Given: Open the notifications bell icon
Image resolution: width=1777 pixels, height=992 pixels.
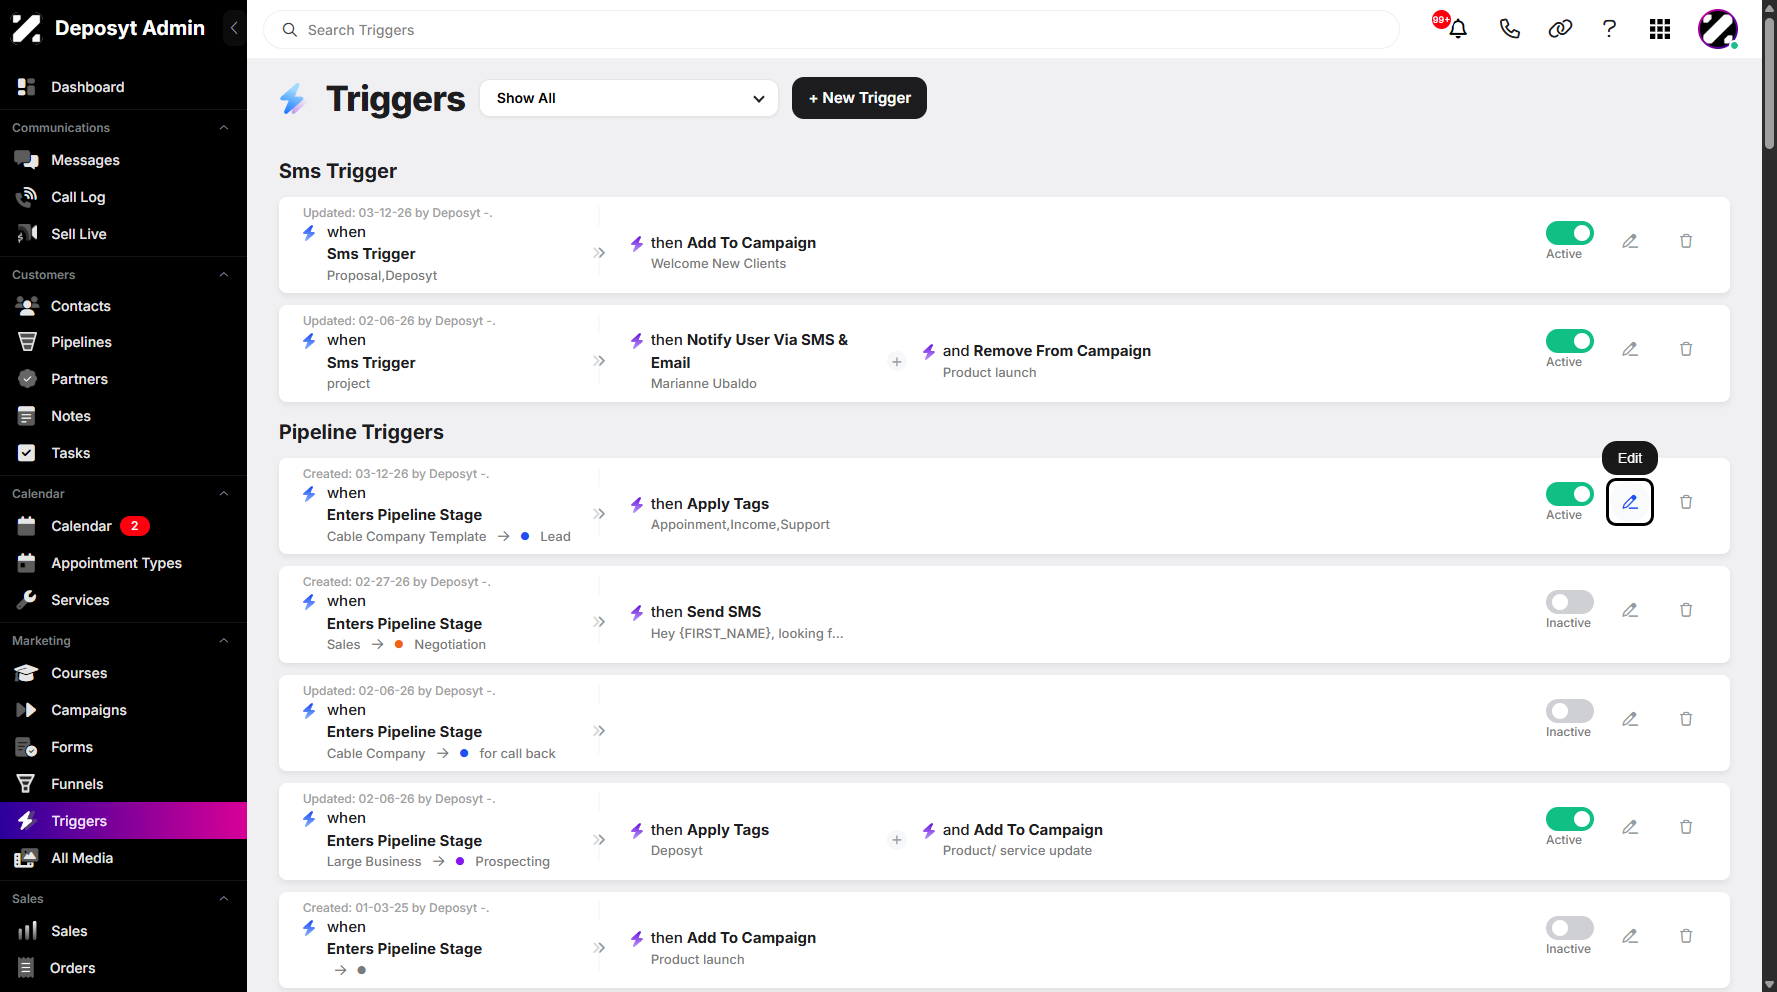Looking at the screenshot, I should point(1458,29).
